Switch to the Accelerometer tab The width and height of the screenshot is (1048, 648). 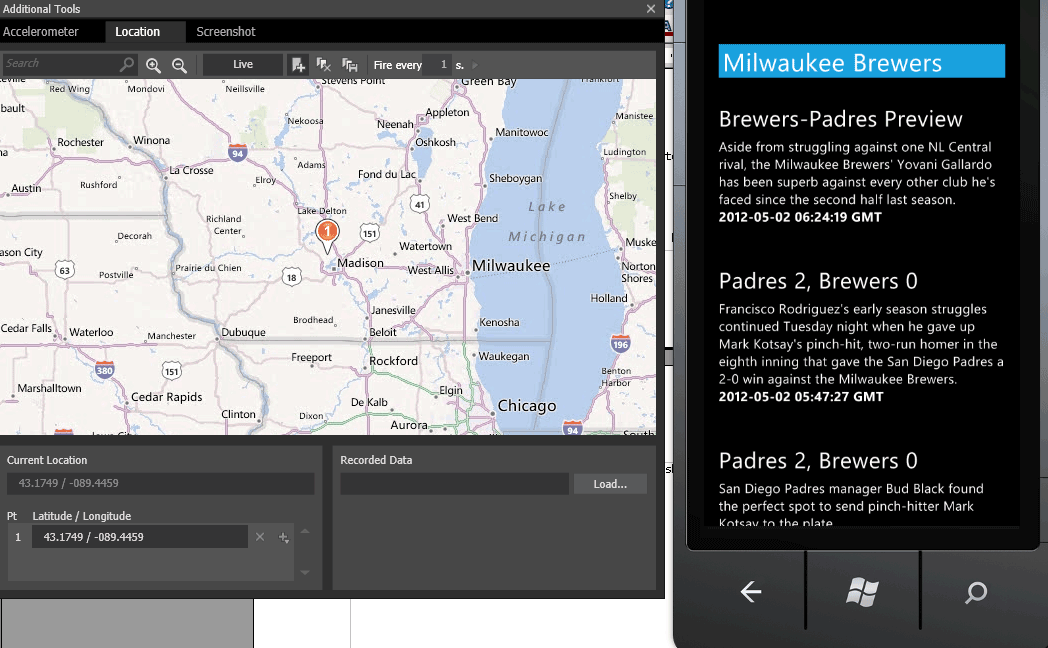coord(41,31)
